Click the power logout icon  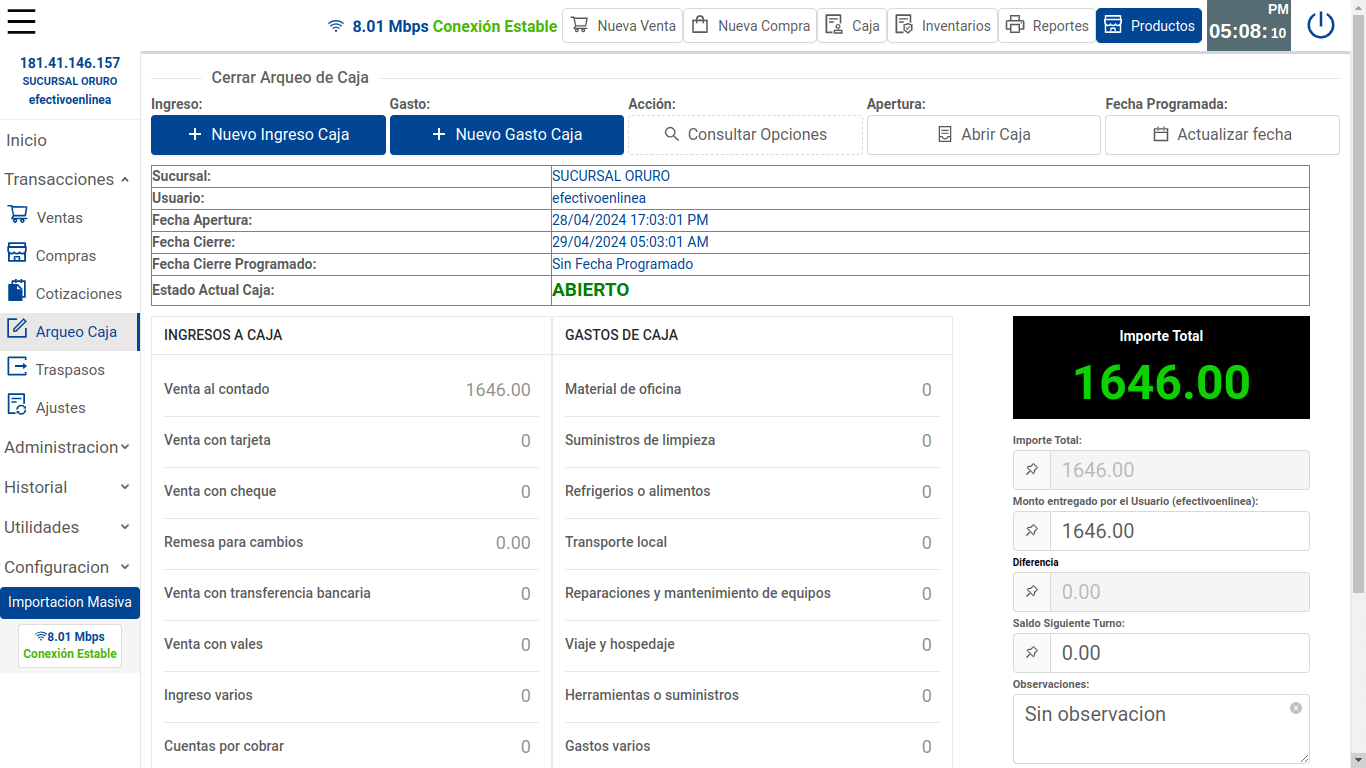[1321, 25]
